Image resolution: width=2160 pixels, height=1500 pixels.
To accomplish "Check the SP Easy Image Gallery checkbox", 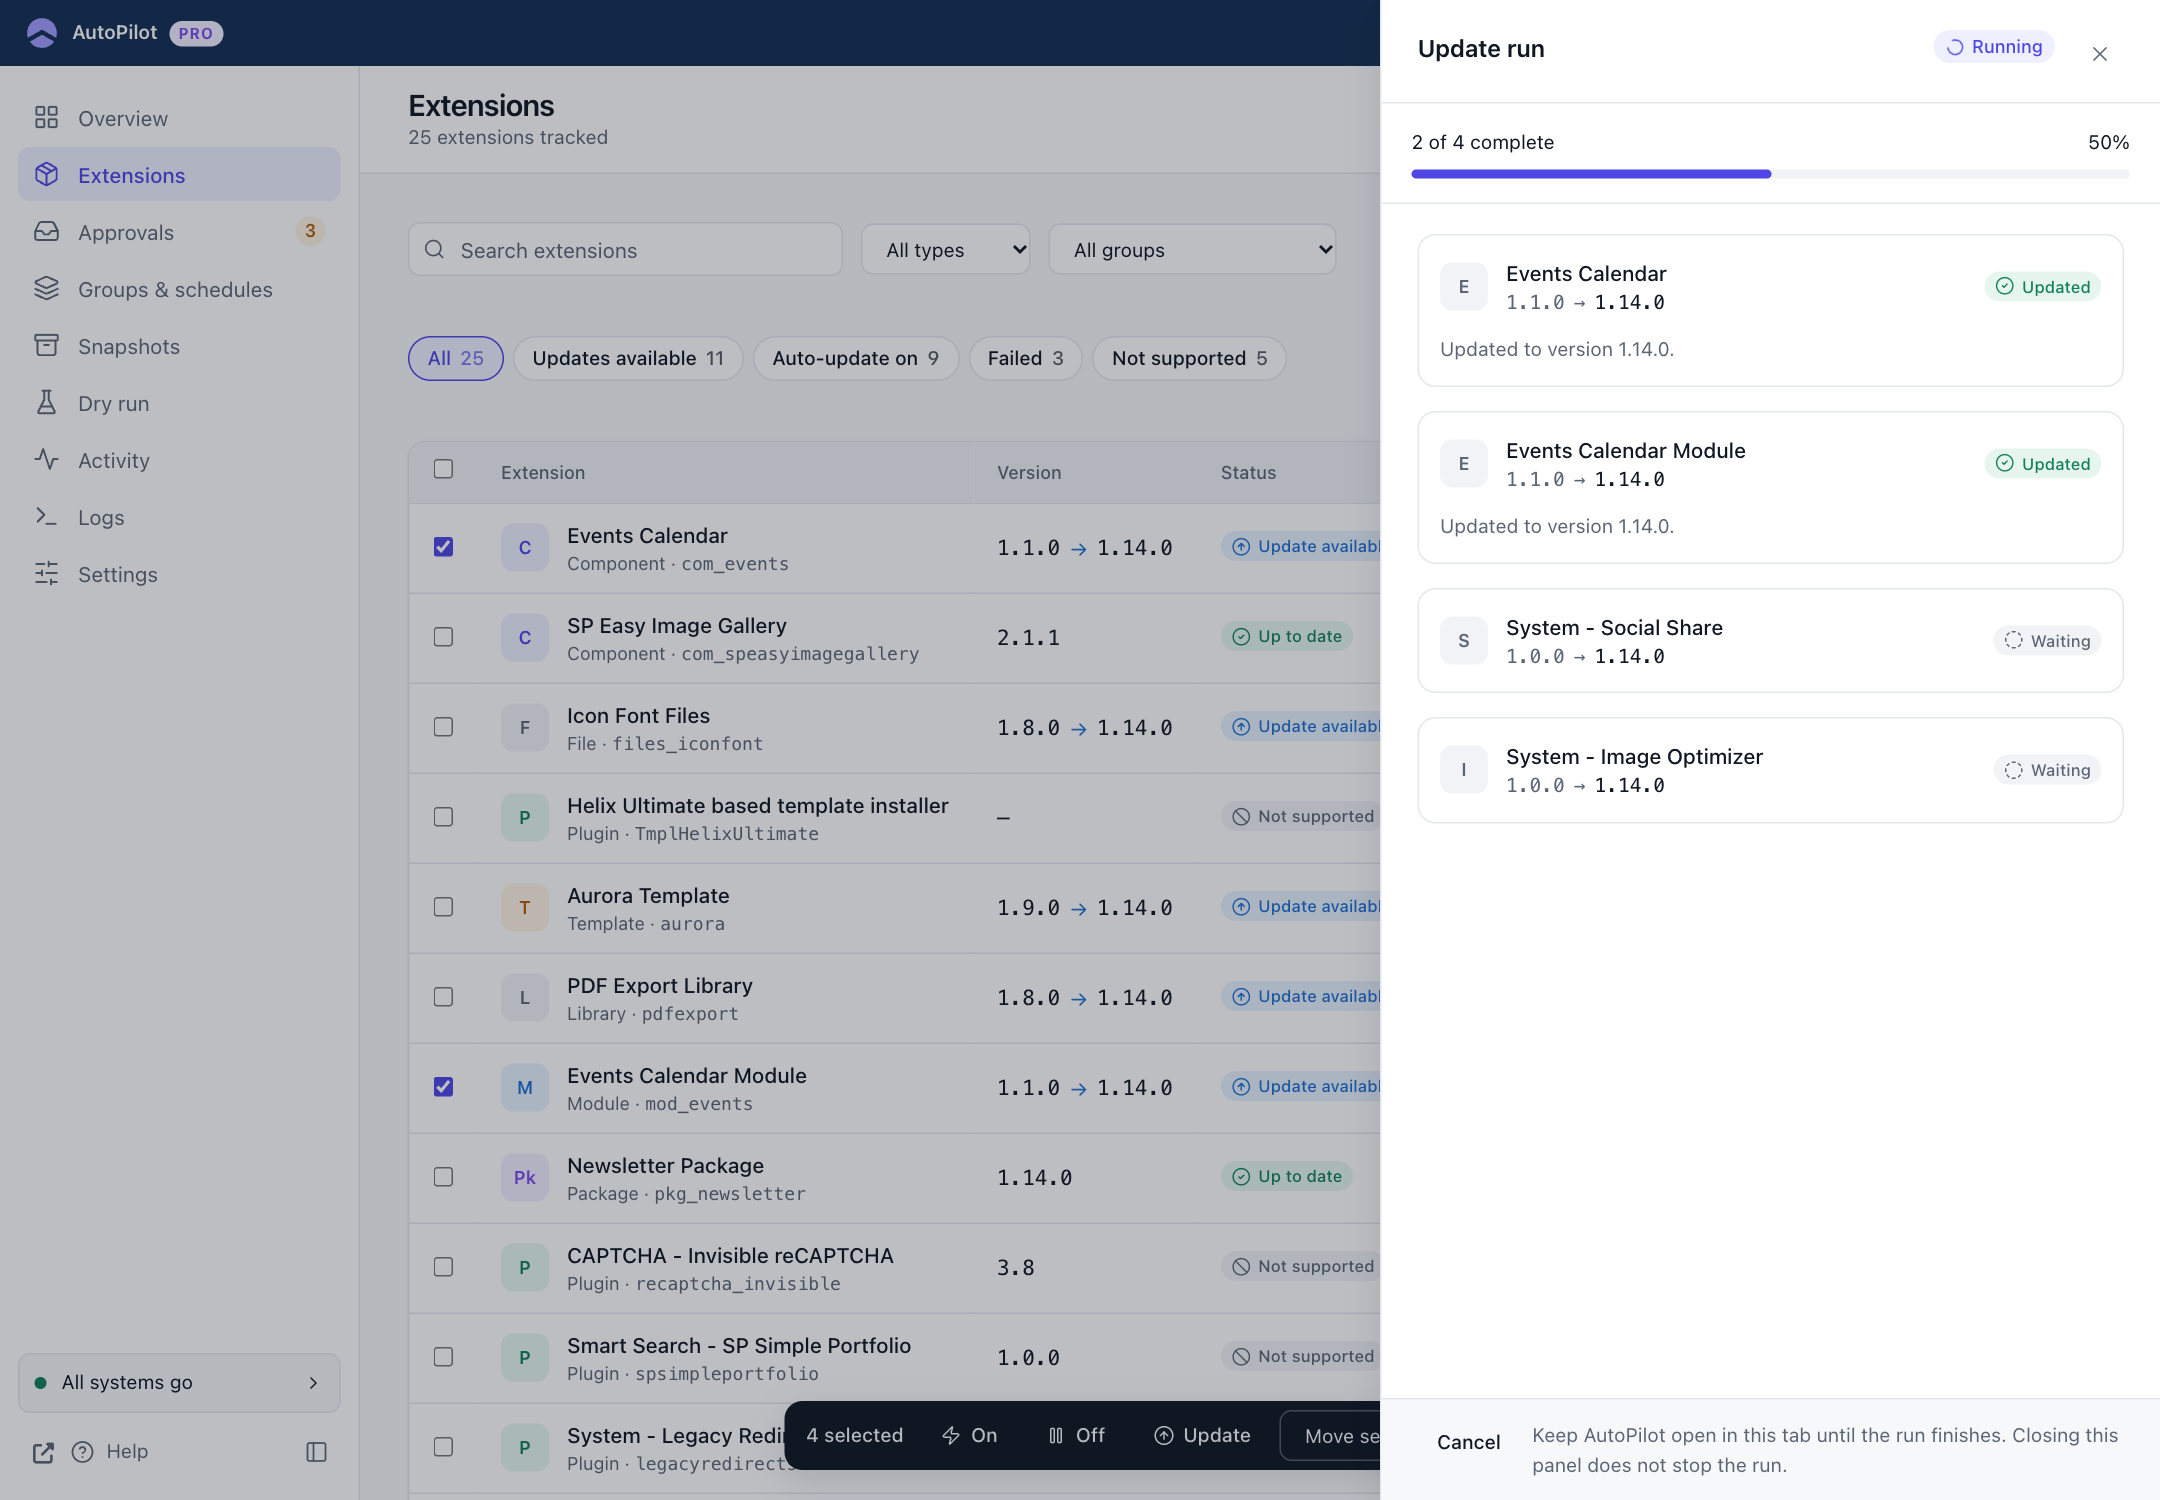I will pyautogui.click(x=443, y=637).
